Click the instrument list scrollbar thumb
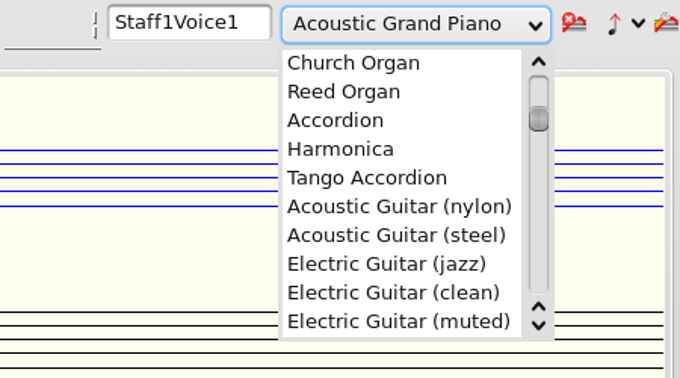680x378 pixels. pyautogui.click(x=539, y=119)
